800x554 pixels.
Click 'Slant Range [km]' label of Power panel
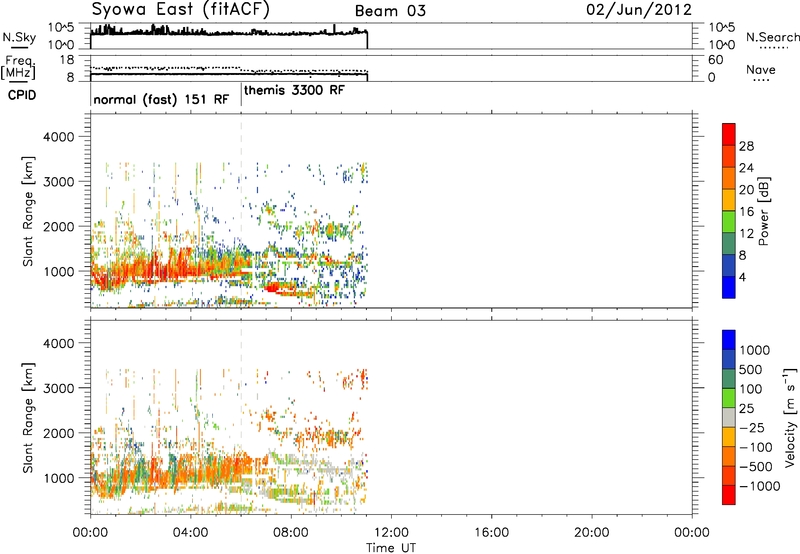pyautogui.click(x=28, y=211)
